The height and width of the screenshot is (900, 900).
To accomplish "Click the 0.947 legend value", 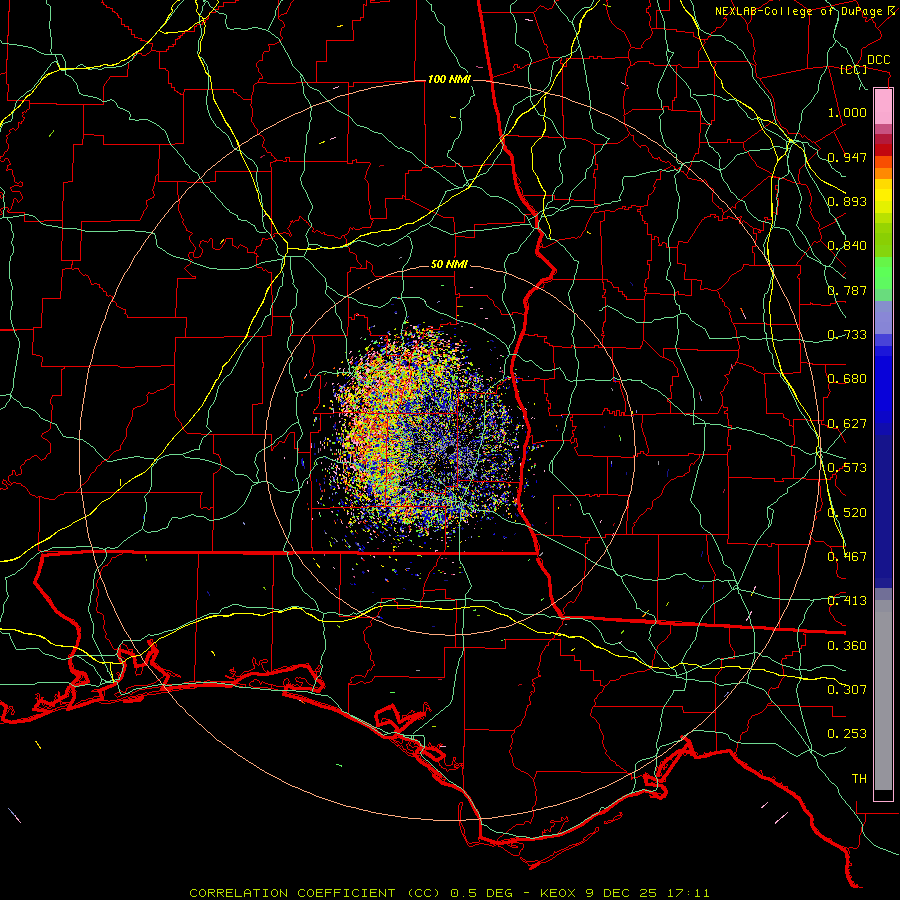I will point(847,157).
